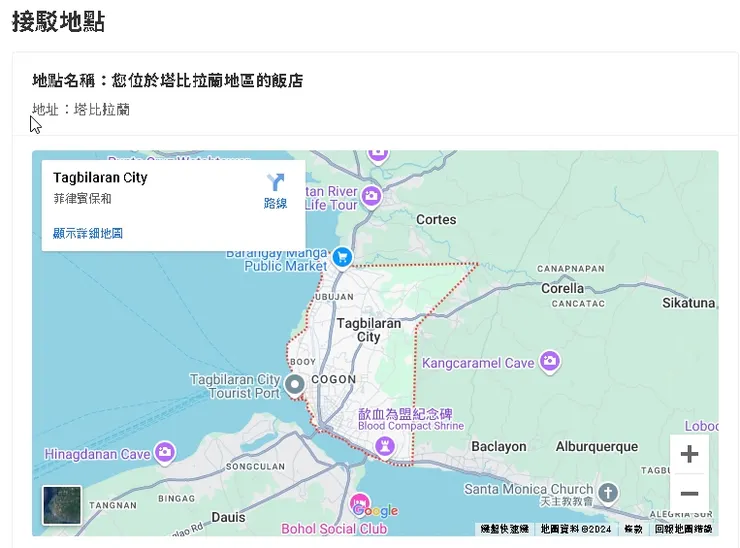Viewport: 740px width, 548px height.
Task: Click the Google logo on the map
Action: [x=376, y=511]
